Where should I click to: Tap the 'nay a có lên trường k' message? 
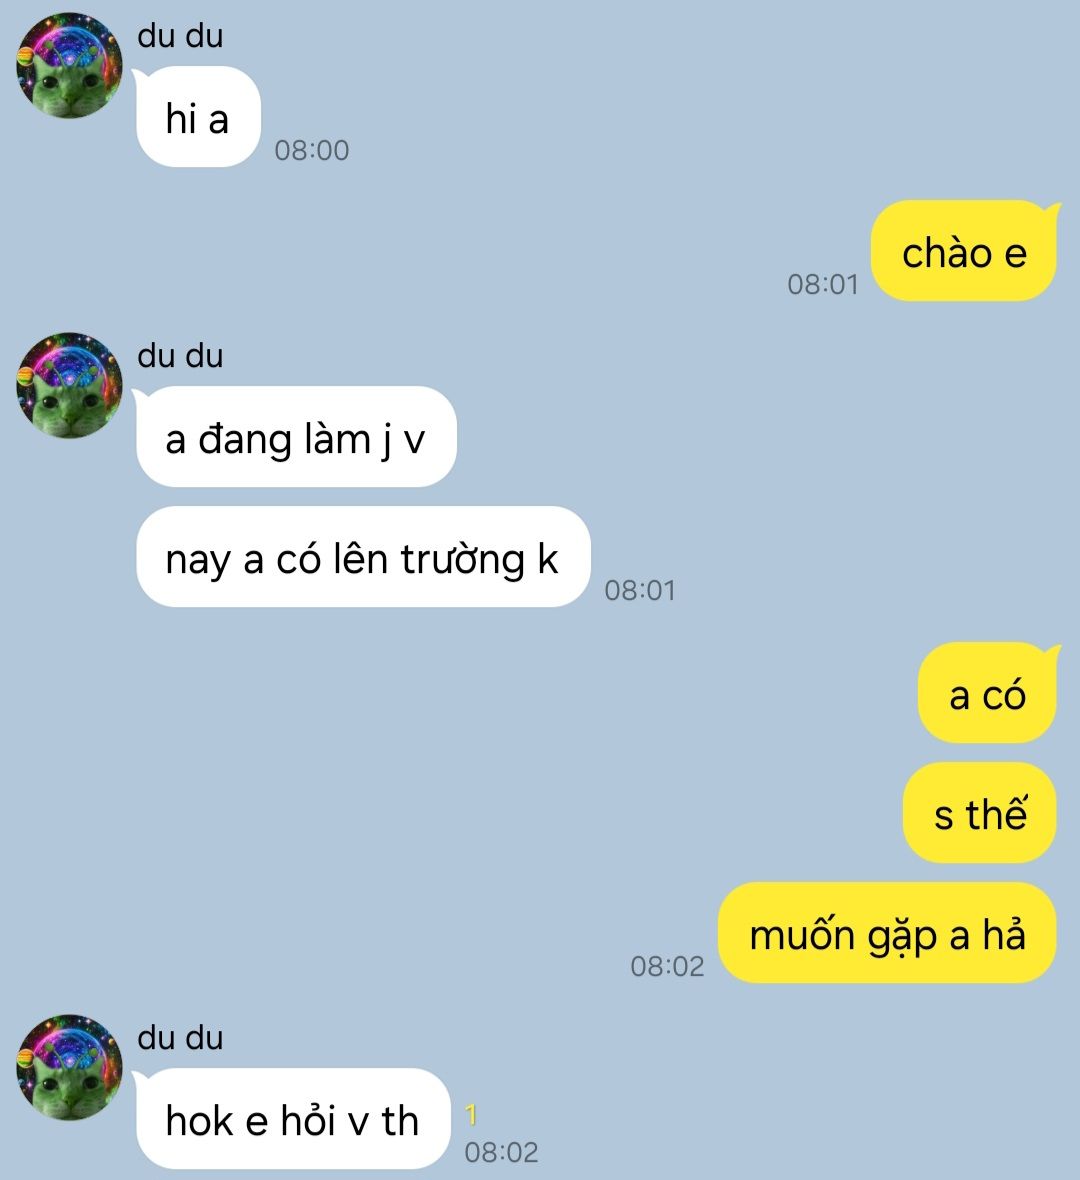(x=362, y=557)
